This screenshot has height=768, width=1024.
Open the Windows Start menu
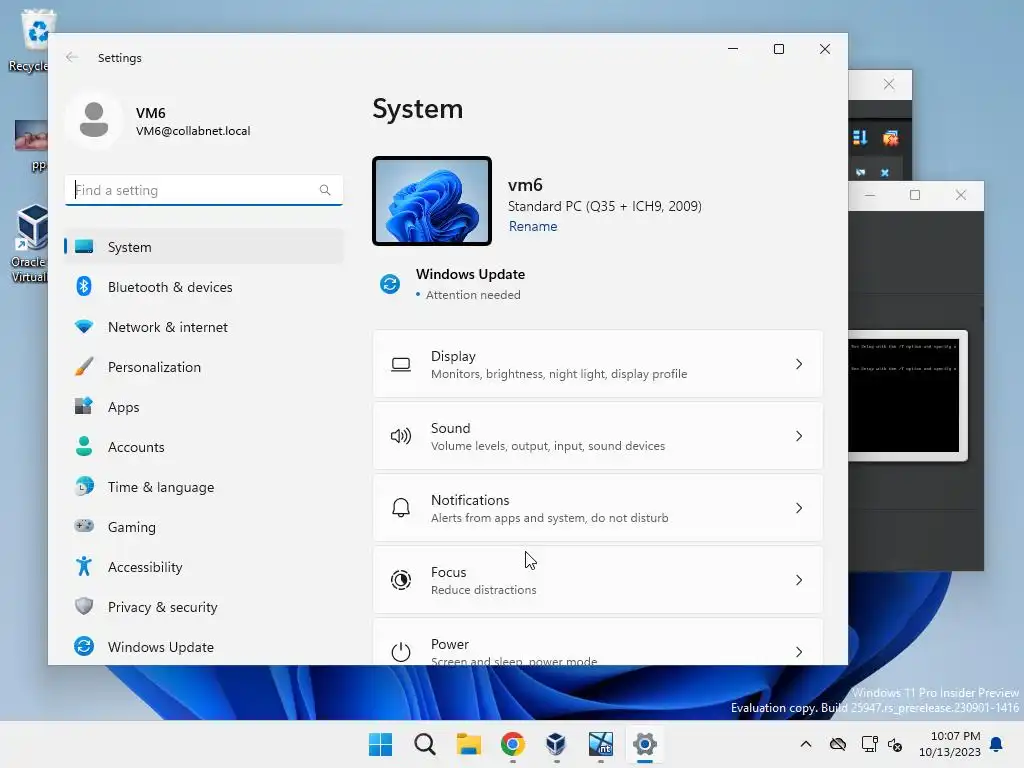[380, 744]
